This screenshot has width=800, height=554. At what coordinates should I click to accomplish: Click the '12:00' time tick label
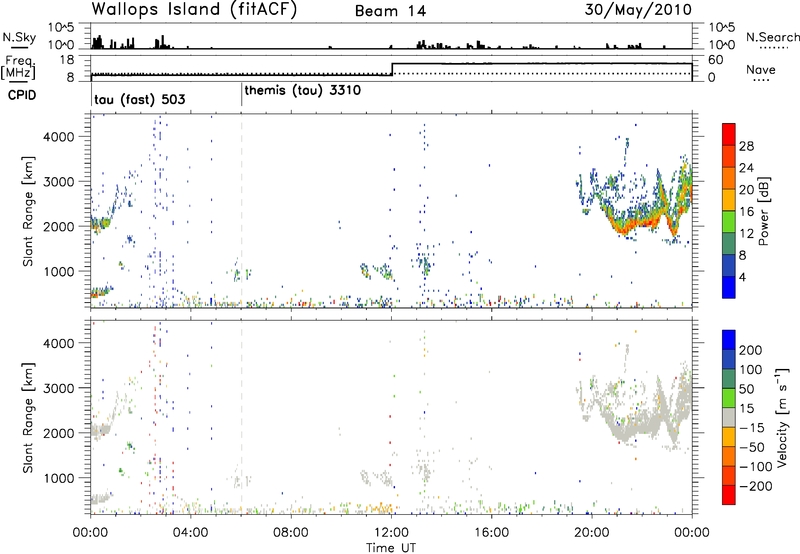coord(391,533)
